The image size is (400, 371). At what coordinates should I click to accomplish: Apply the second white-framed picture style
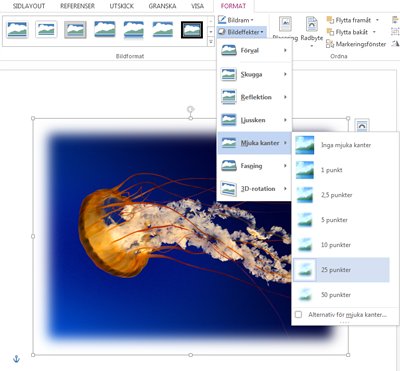pos(46,29)
